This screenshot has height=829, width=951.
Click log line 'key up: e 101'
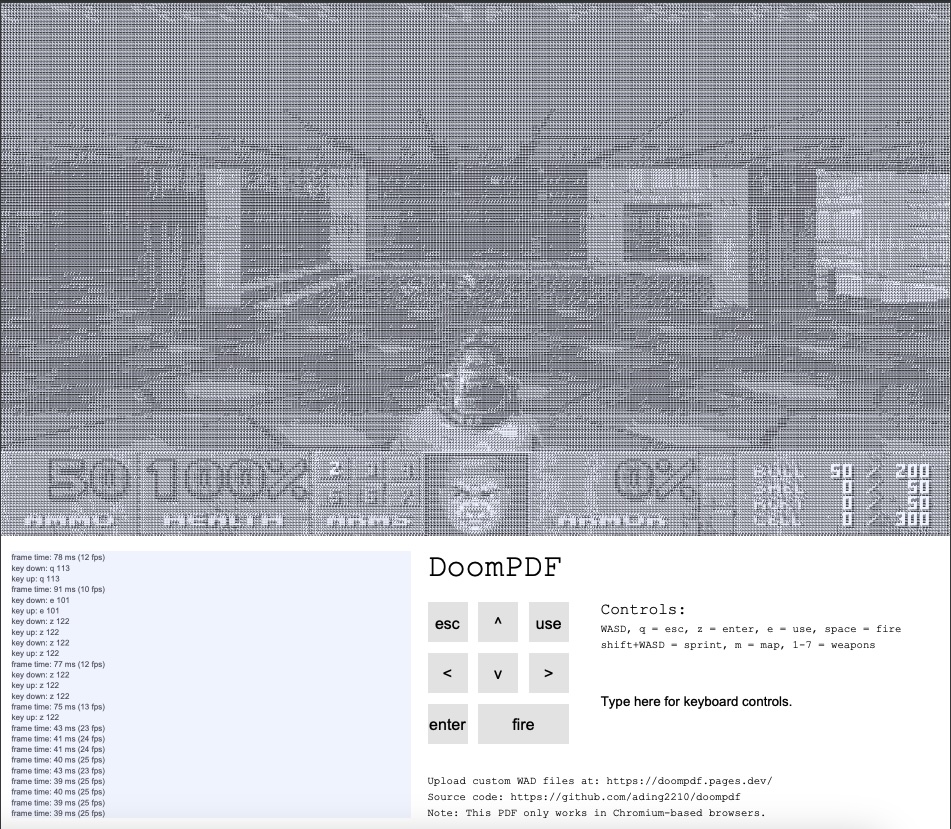[36, 611]
